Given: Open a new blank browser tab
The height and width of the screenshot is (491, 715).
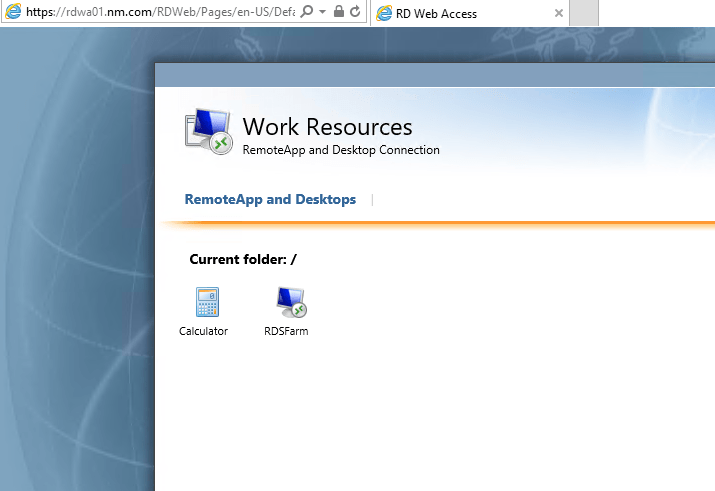Looking at the screenshot, I should 584,13.
